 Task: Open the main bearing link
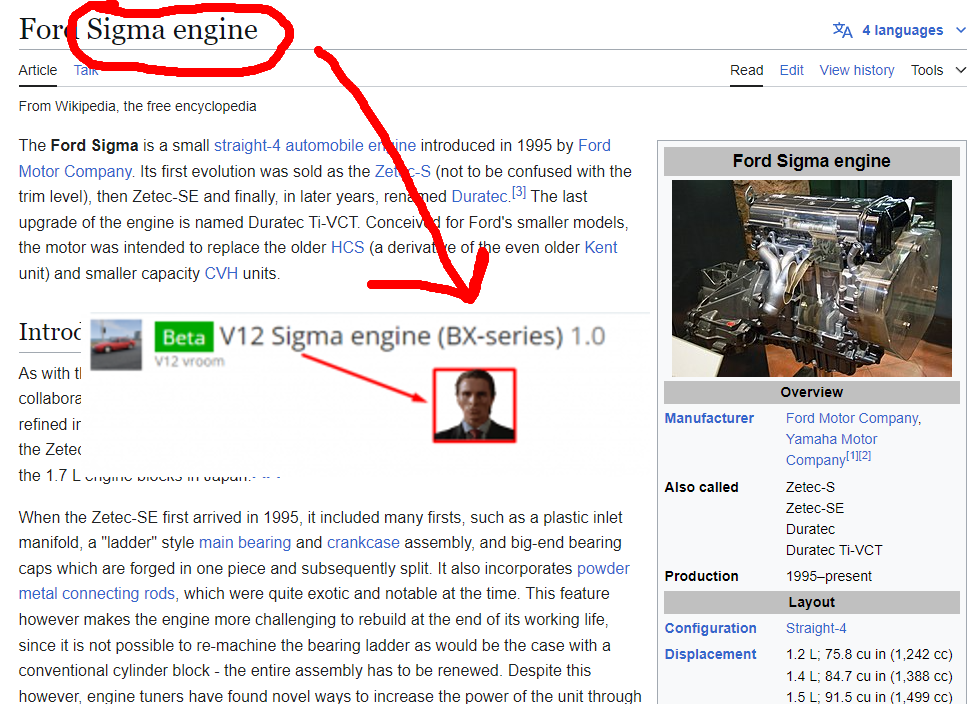click(245, 542)
